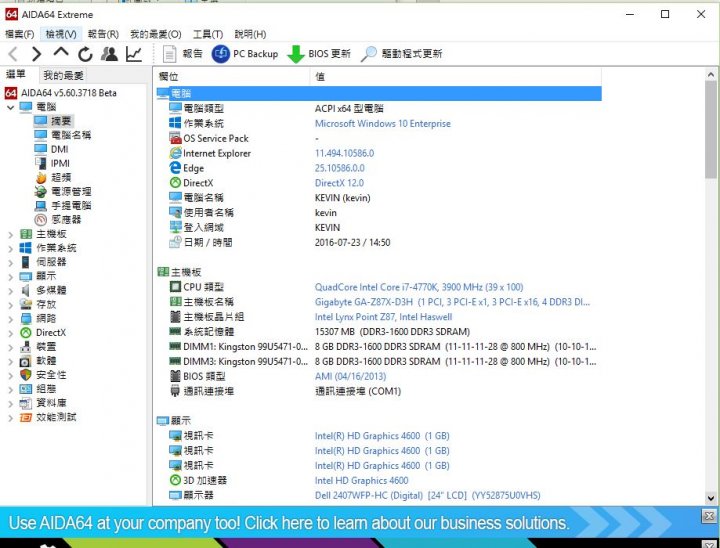Open the 工具(T) menu
The height and width of the screenshot is (548, 720).
(x=208, y=34)
